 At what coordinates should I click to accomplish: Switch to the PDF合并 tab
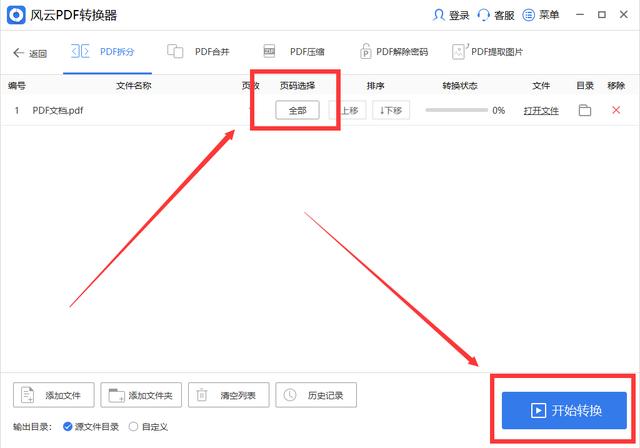coord(198,52)
